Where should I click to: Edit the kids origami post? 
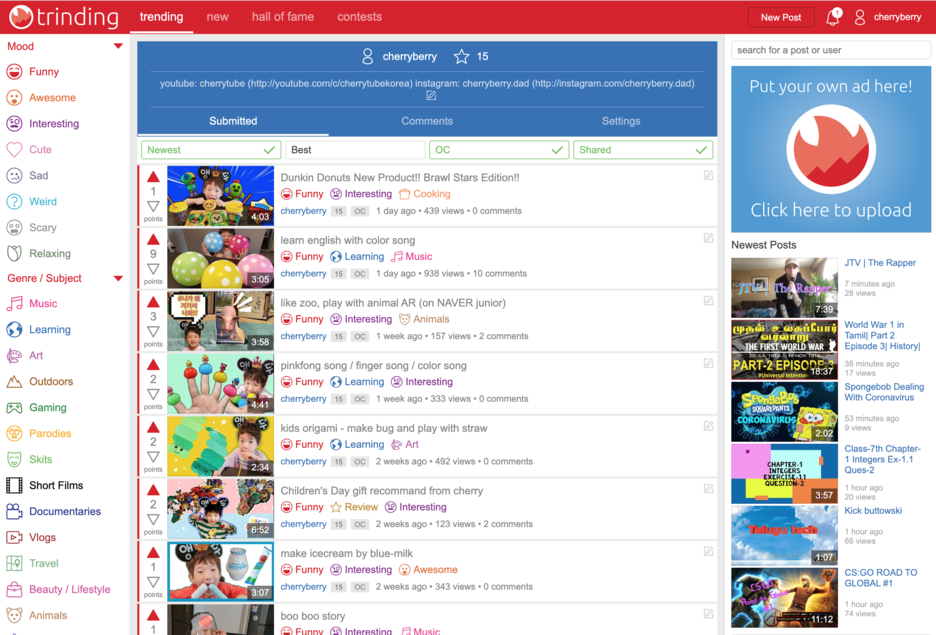pyautogui.click(x=709, y=426)
